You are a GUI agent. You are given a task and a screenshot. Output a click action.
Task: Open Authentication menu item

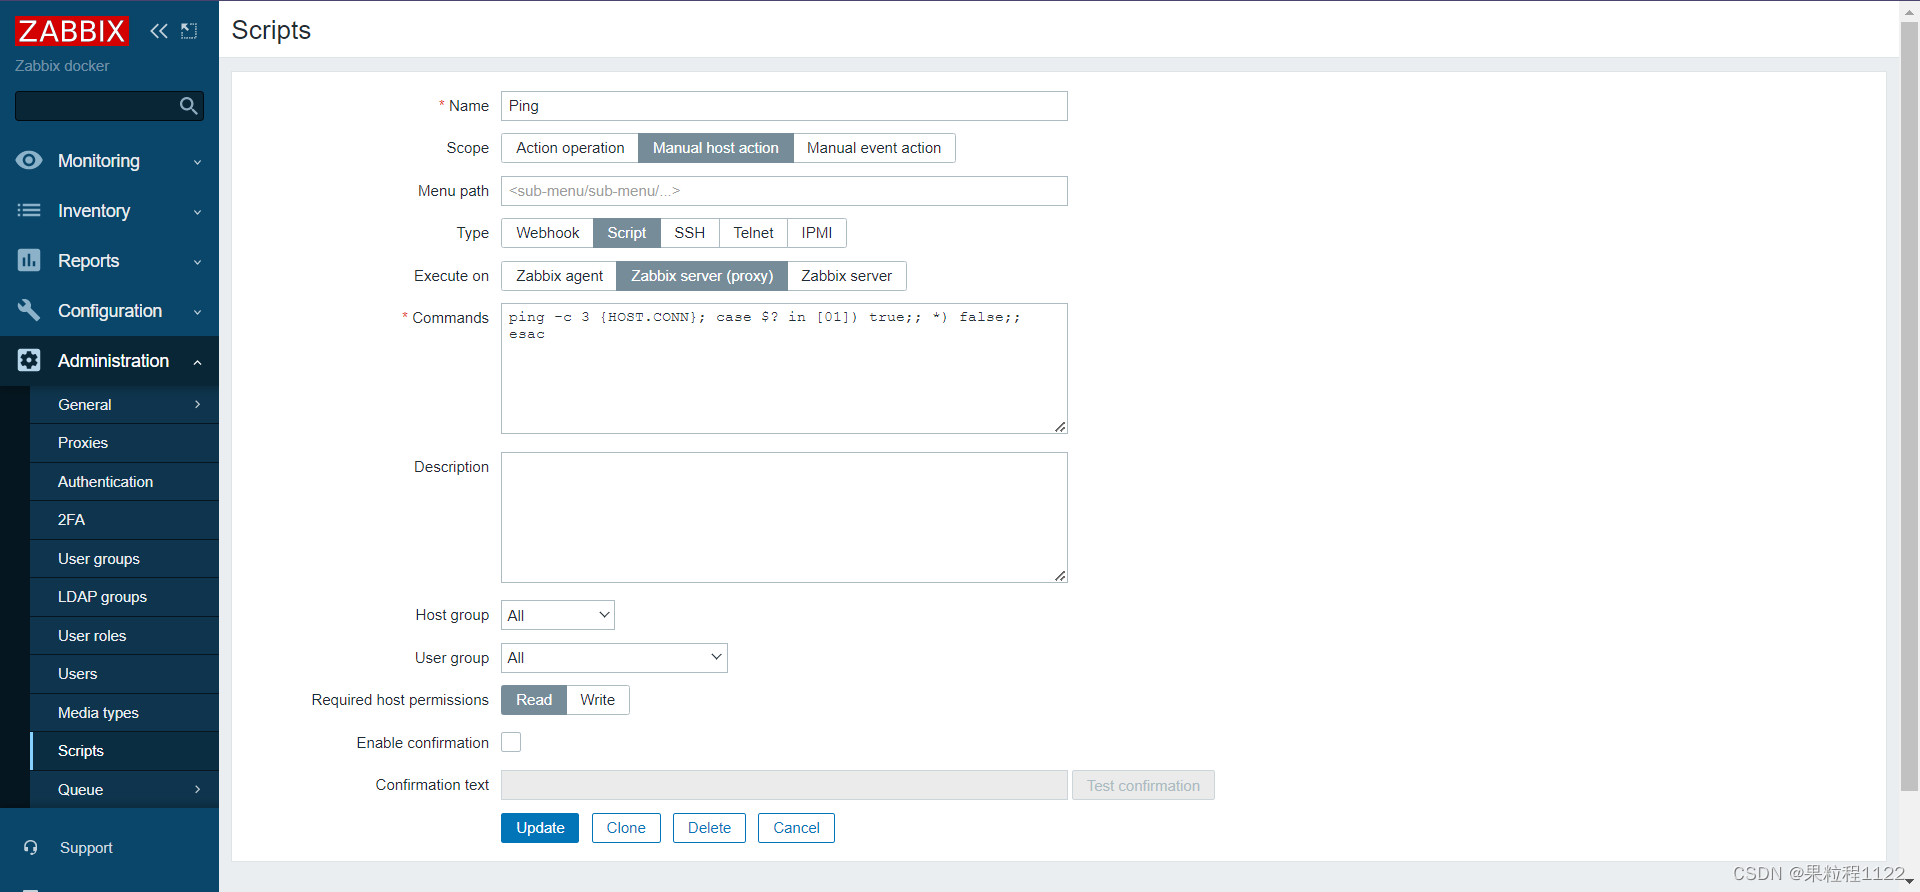click(x=124, y=482)
